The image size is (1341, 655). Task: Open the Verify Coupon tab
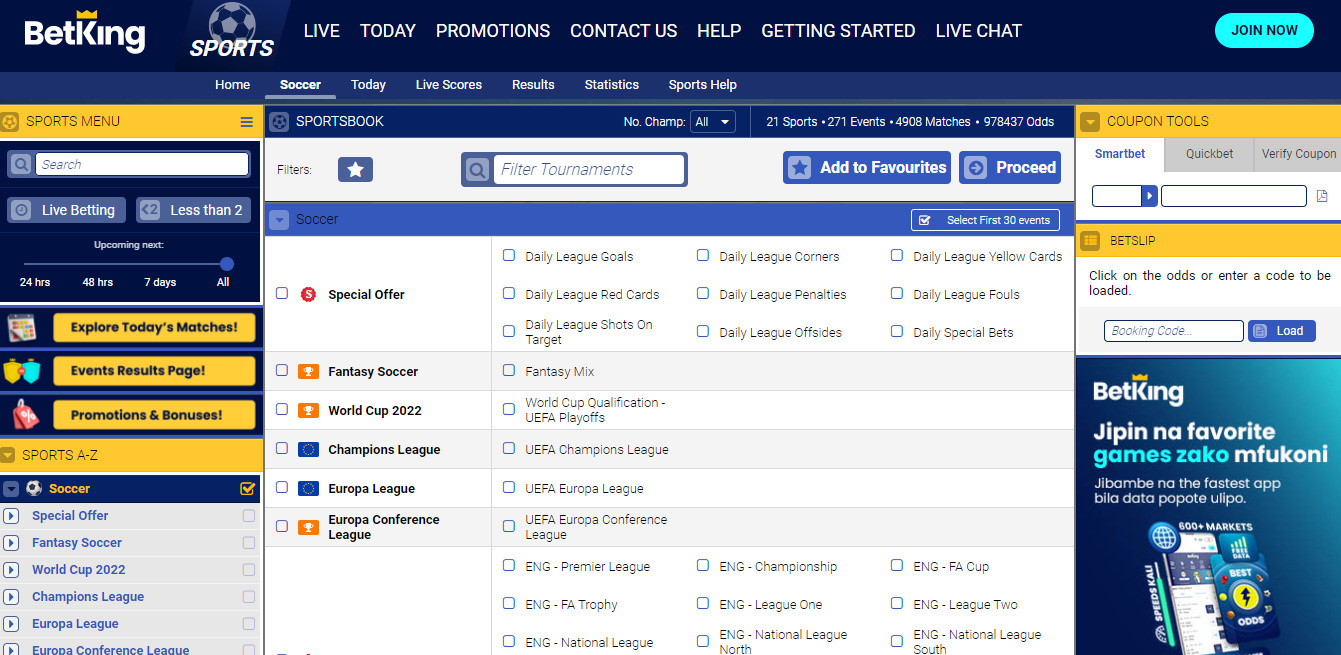click(x=1298, y=154)
